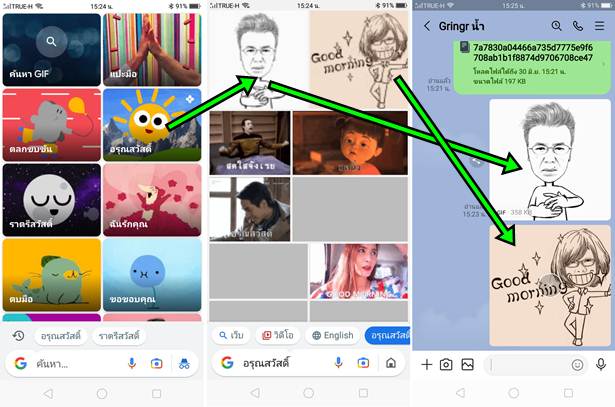The width and height of the screenshot is (615, 407).
Task: Select the ขอขอบคุณ GIF category
Action: 152,275
